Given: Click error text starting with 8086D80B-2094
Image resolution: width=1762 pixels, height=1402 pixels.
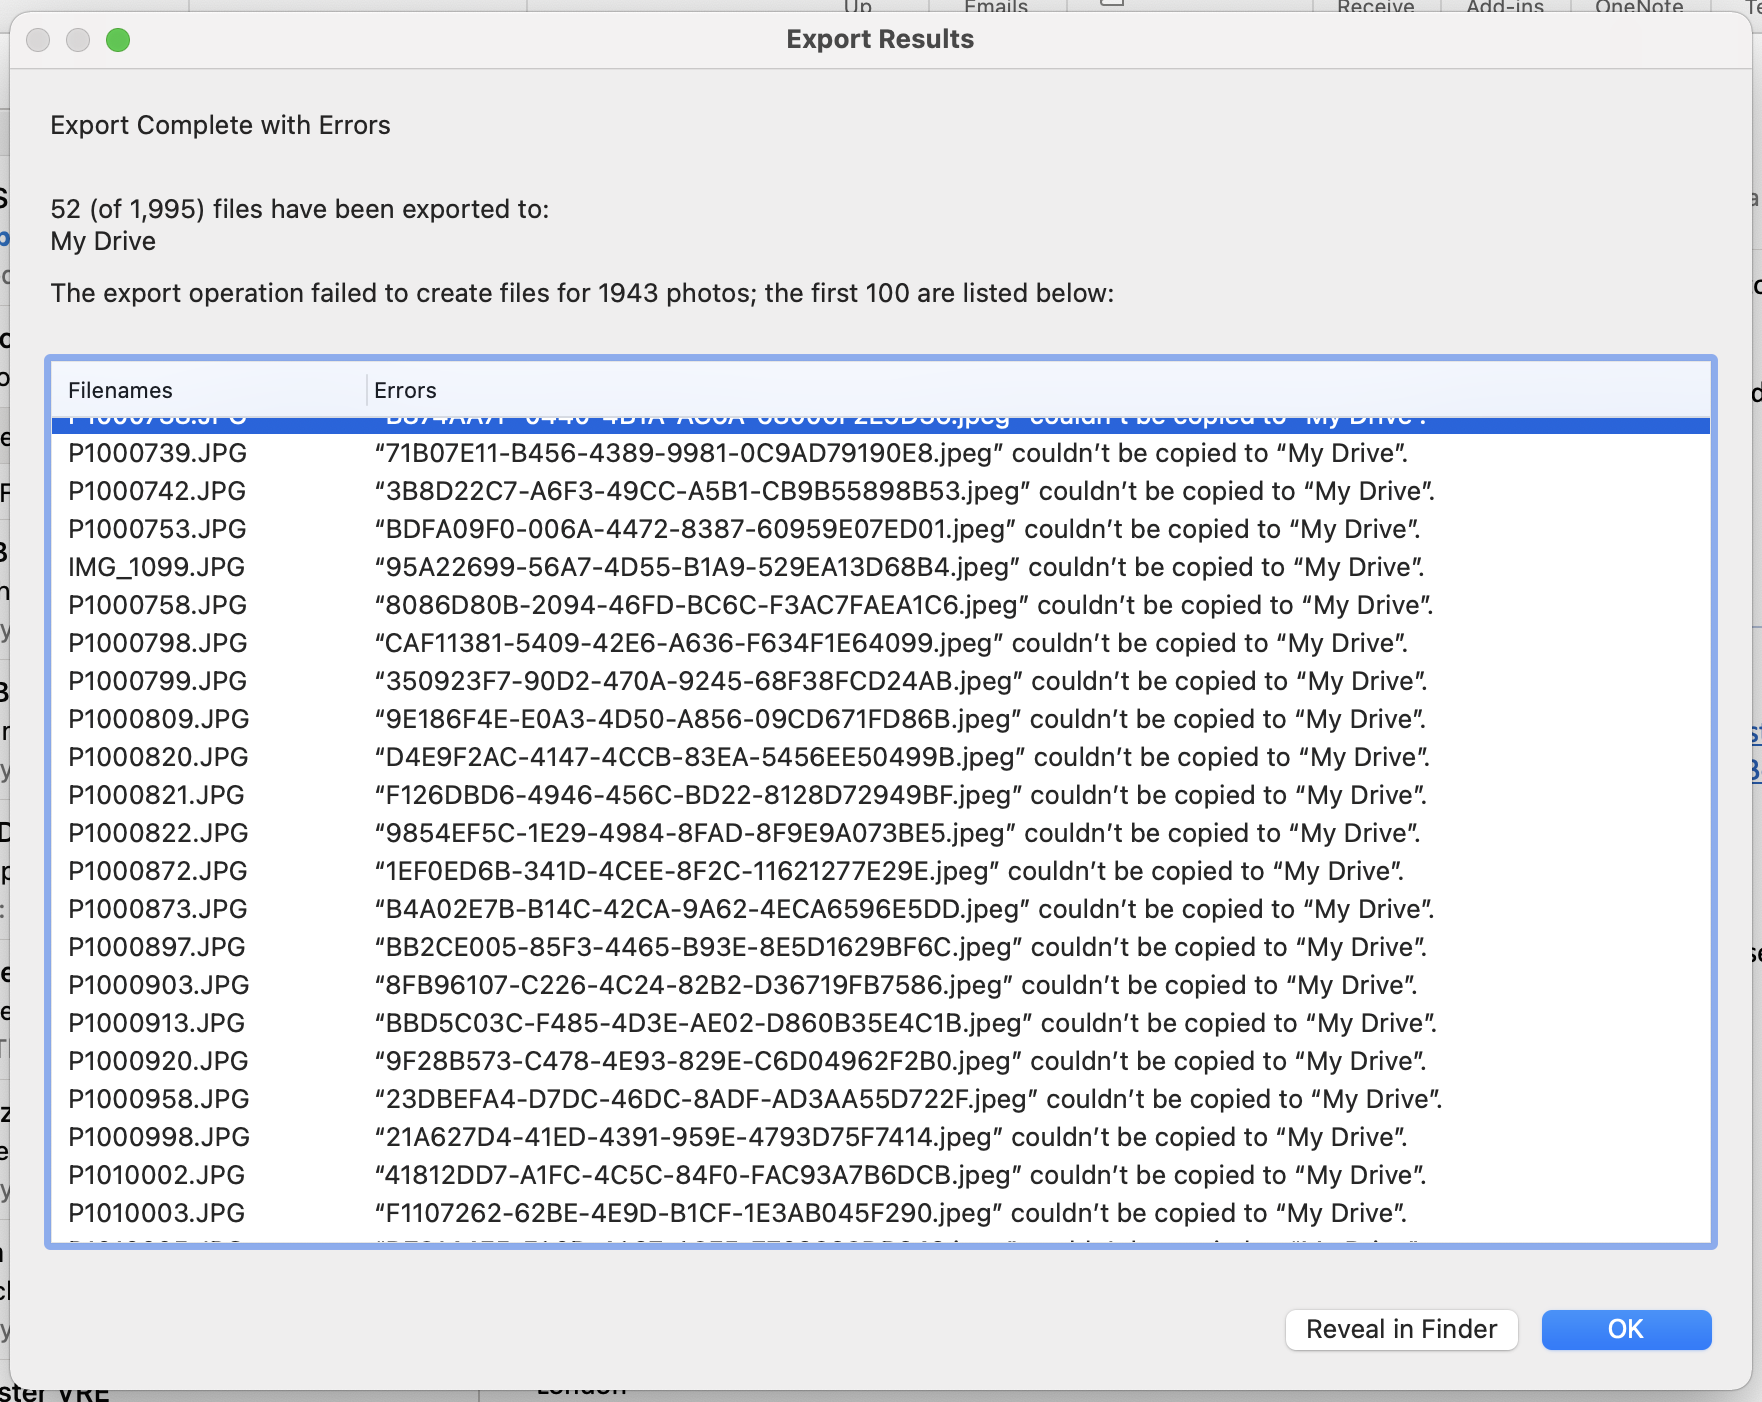Looking at the screenshot, I should tap(904, 605).
